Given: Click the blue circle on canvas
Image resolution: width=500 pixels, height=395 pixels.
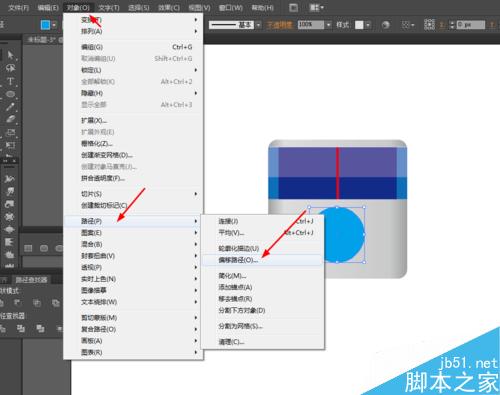Looking at the screenshot, I should coord(343,235).
